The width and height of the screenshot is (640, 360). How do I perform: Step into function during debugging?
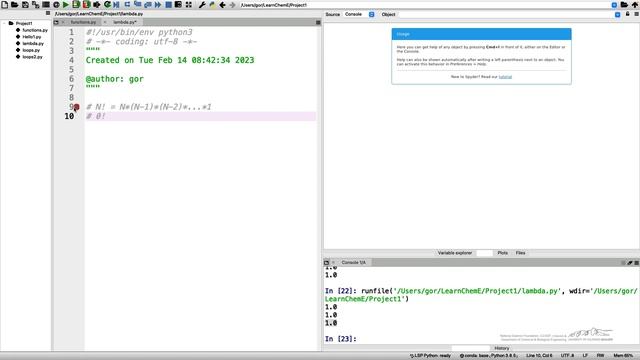coord(138,4)
